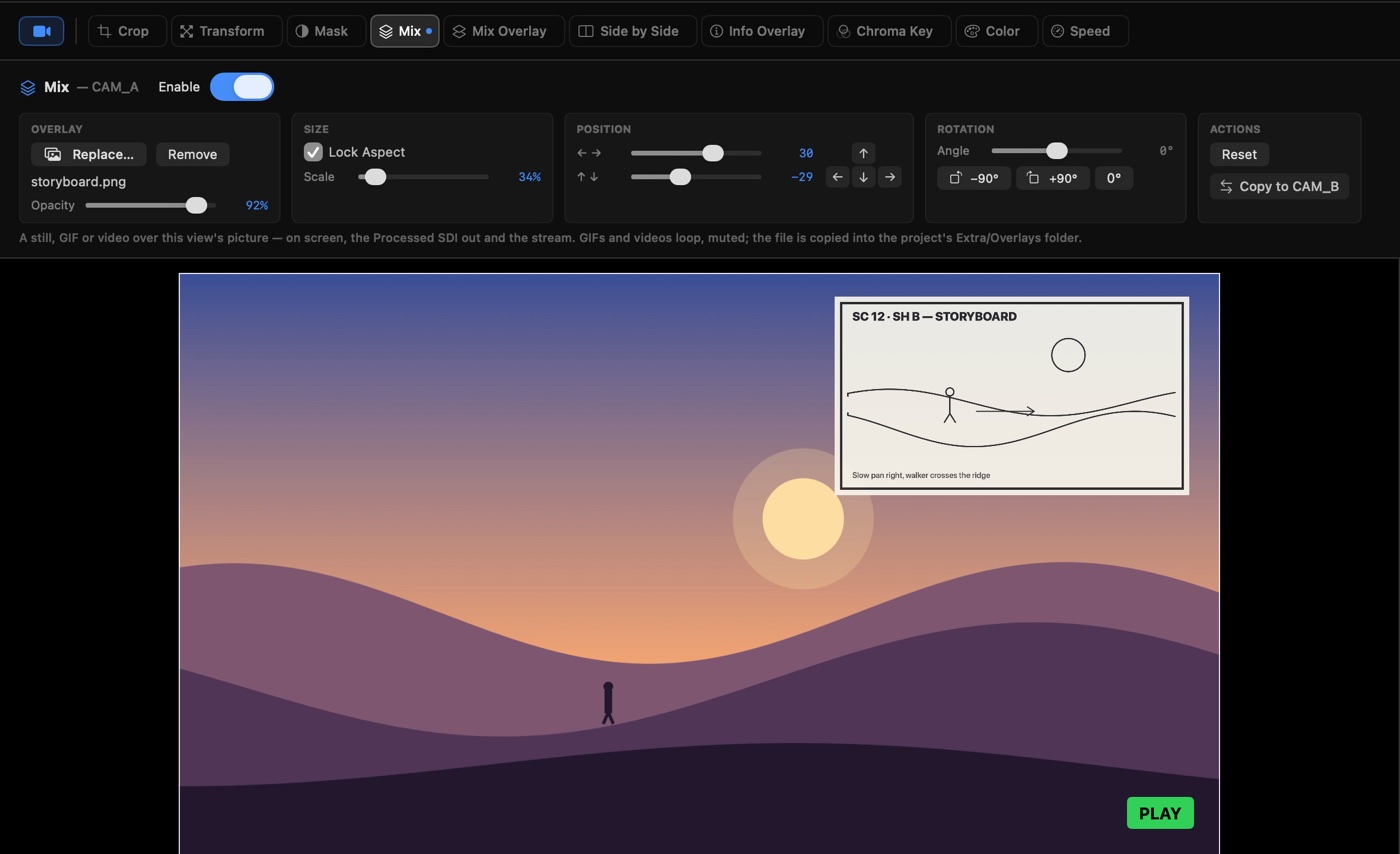Screen dimensions: 1400x854
Task: Nudge overlay right with right arrow
Action: [889, 177]
